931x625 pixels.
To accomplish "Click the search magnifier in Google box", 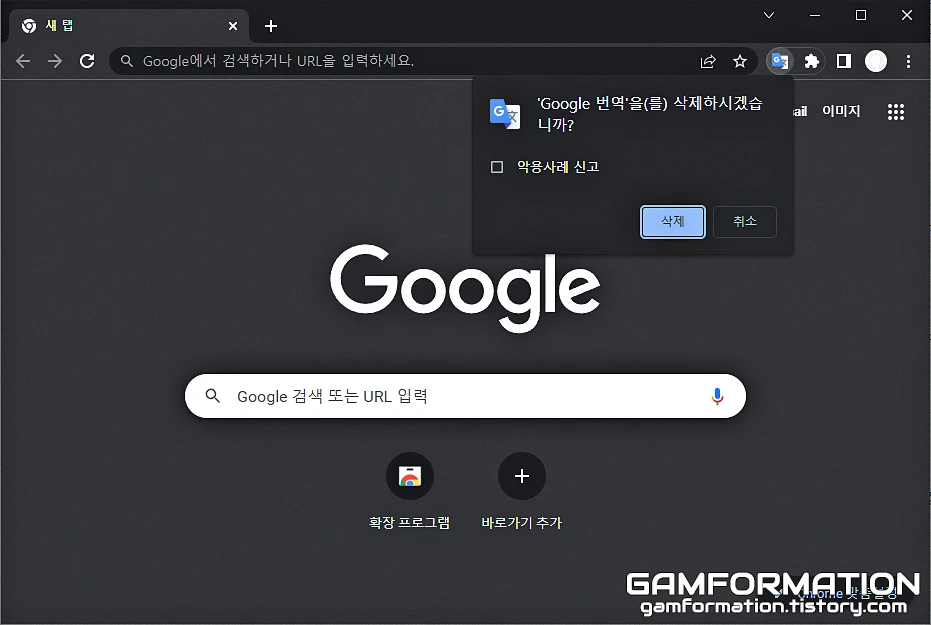I will tap(213, 396).
